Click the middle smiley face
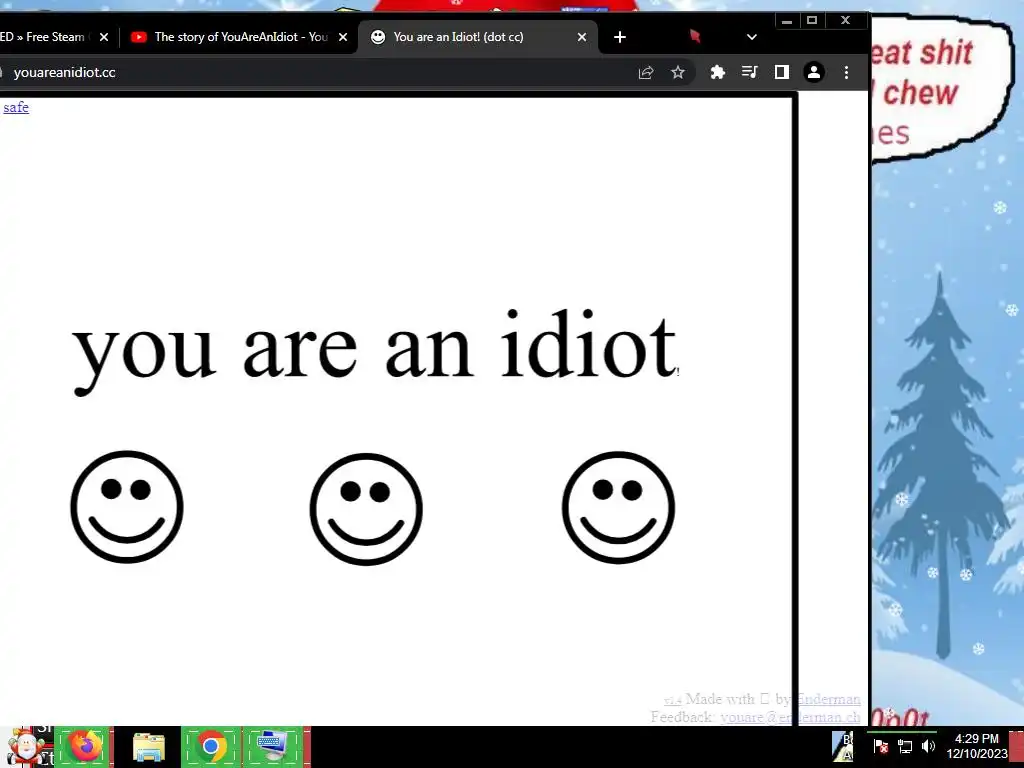The height and width of the screenshot is (768, 1024). (366, 509)
